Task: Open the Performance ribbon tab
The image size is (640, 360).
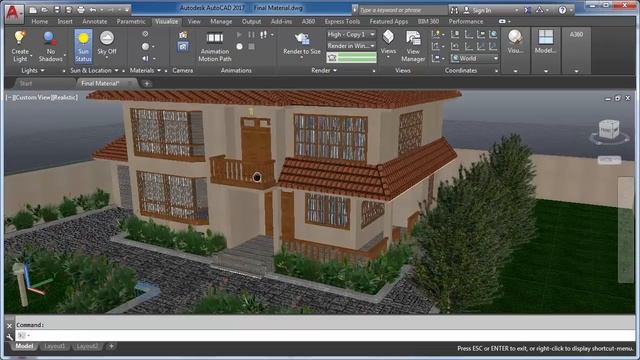Action: tap(466, 22)
